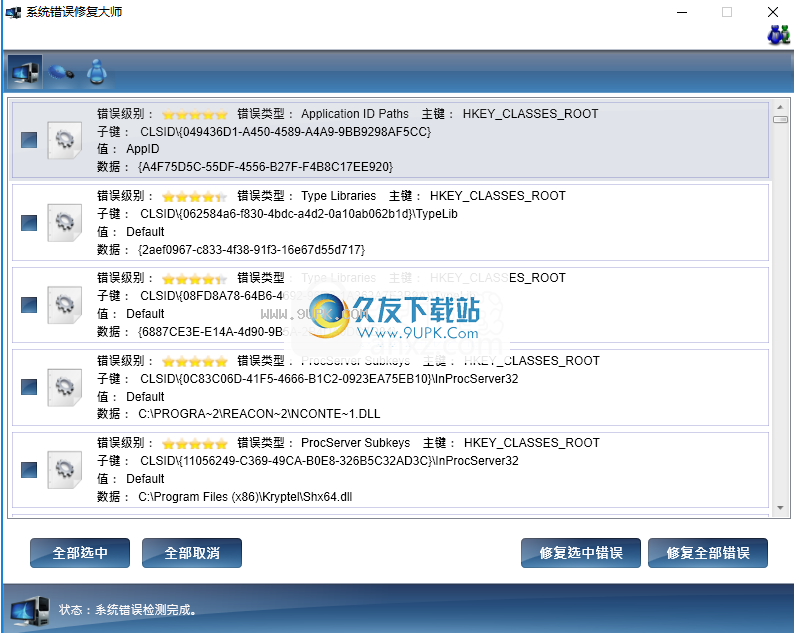
Task: Select the computer system scan toolbar icon
Action: (25, 72)
